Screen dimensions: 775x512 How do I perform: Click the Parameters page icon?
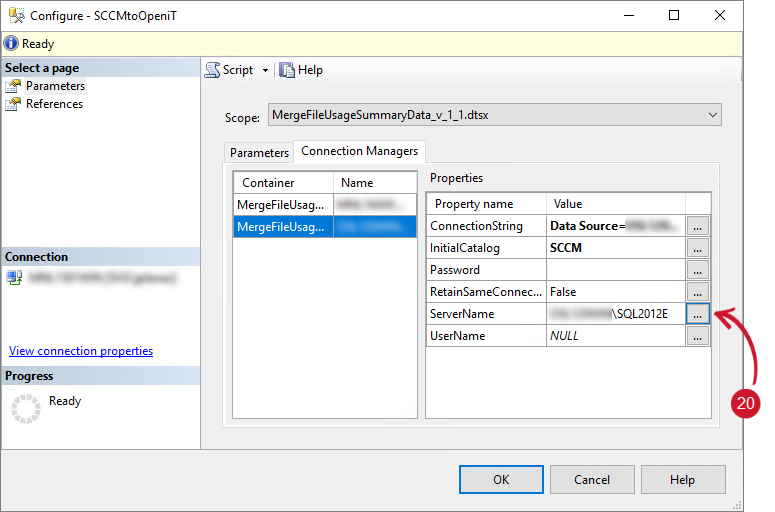click(x=13, y=86)
